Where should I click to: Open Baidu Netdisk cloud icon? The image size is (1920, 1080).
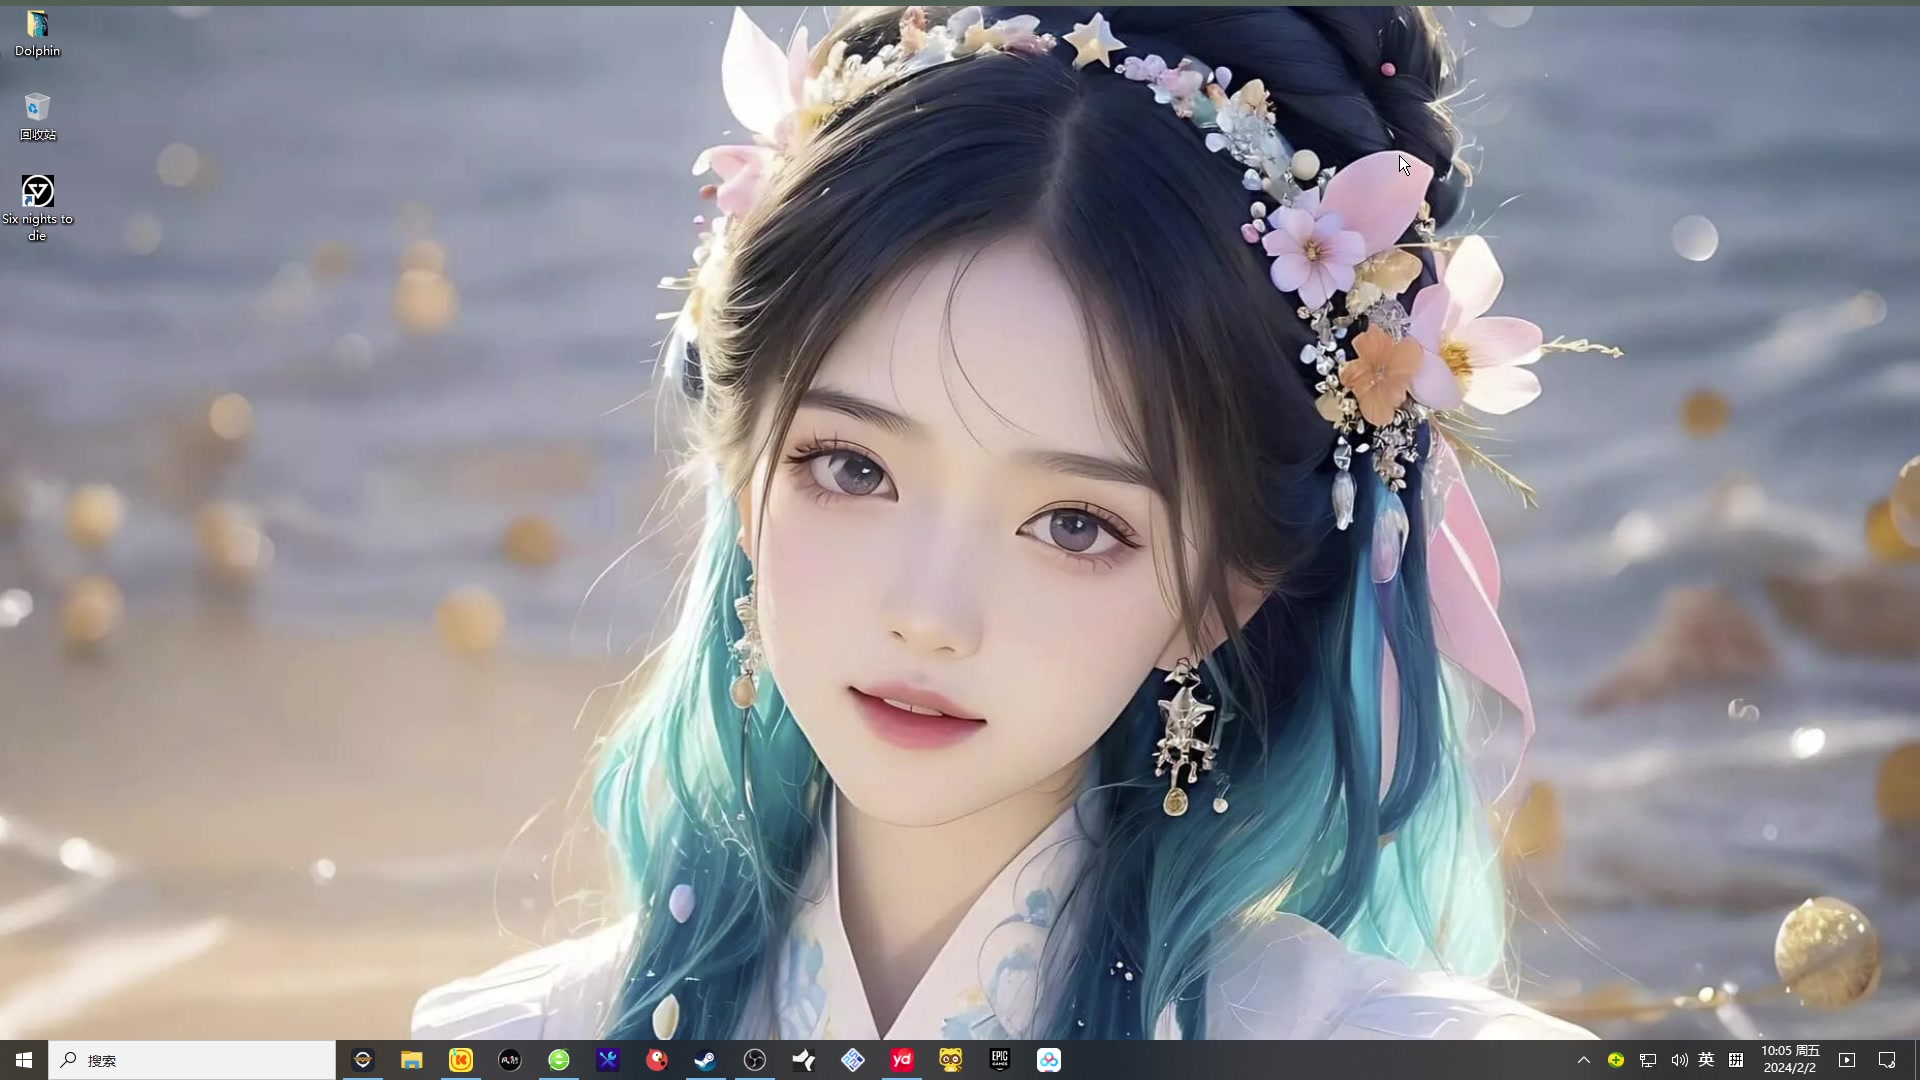(1049, 1060)
